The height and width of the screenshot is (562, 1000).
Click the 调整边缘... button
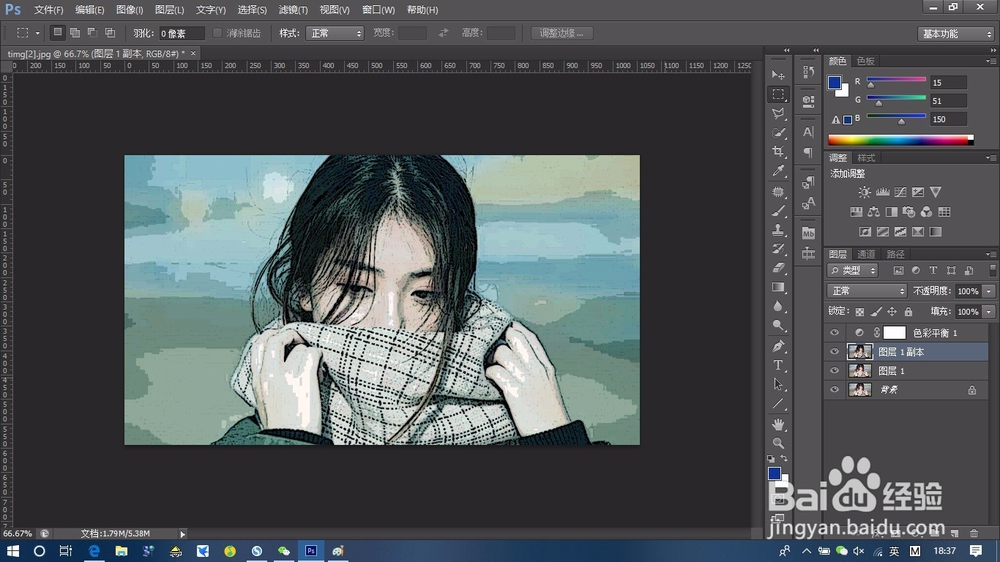coord(562,33)
